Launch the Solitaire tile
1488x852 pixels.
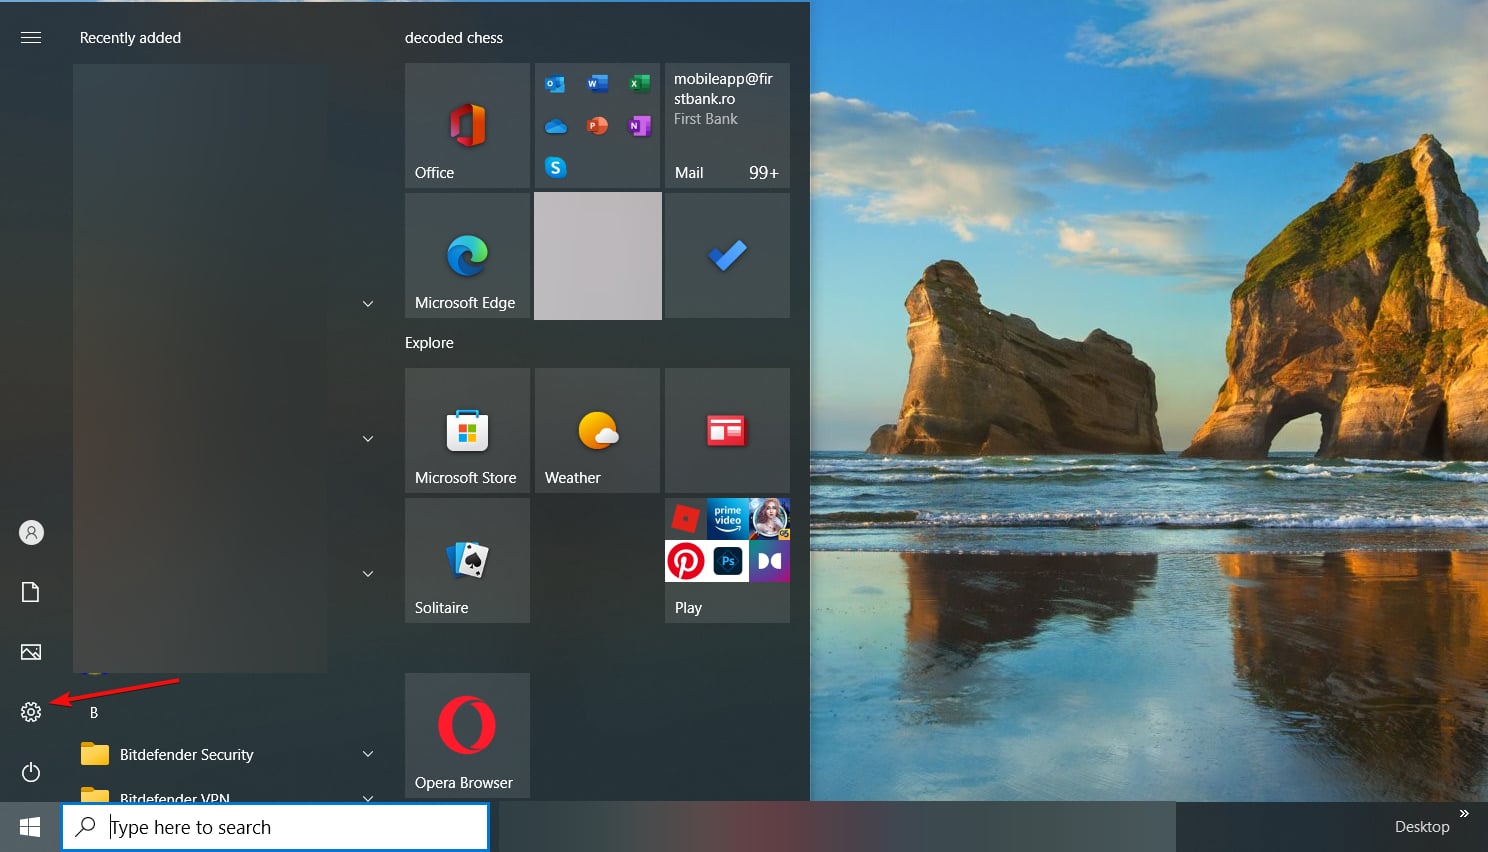466,560
